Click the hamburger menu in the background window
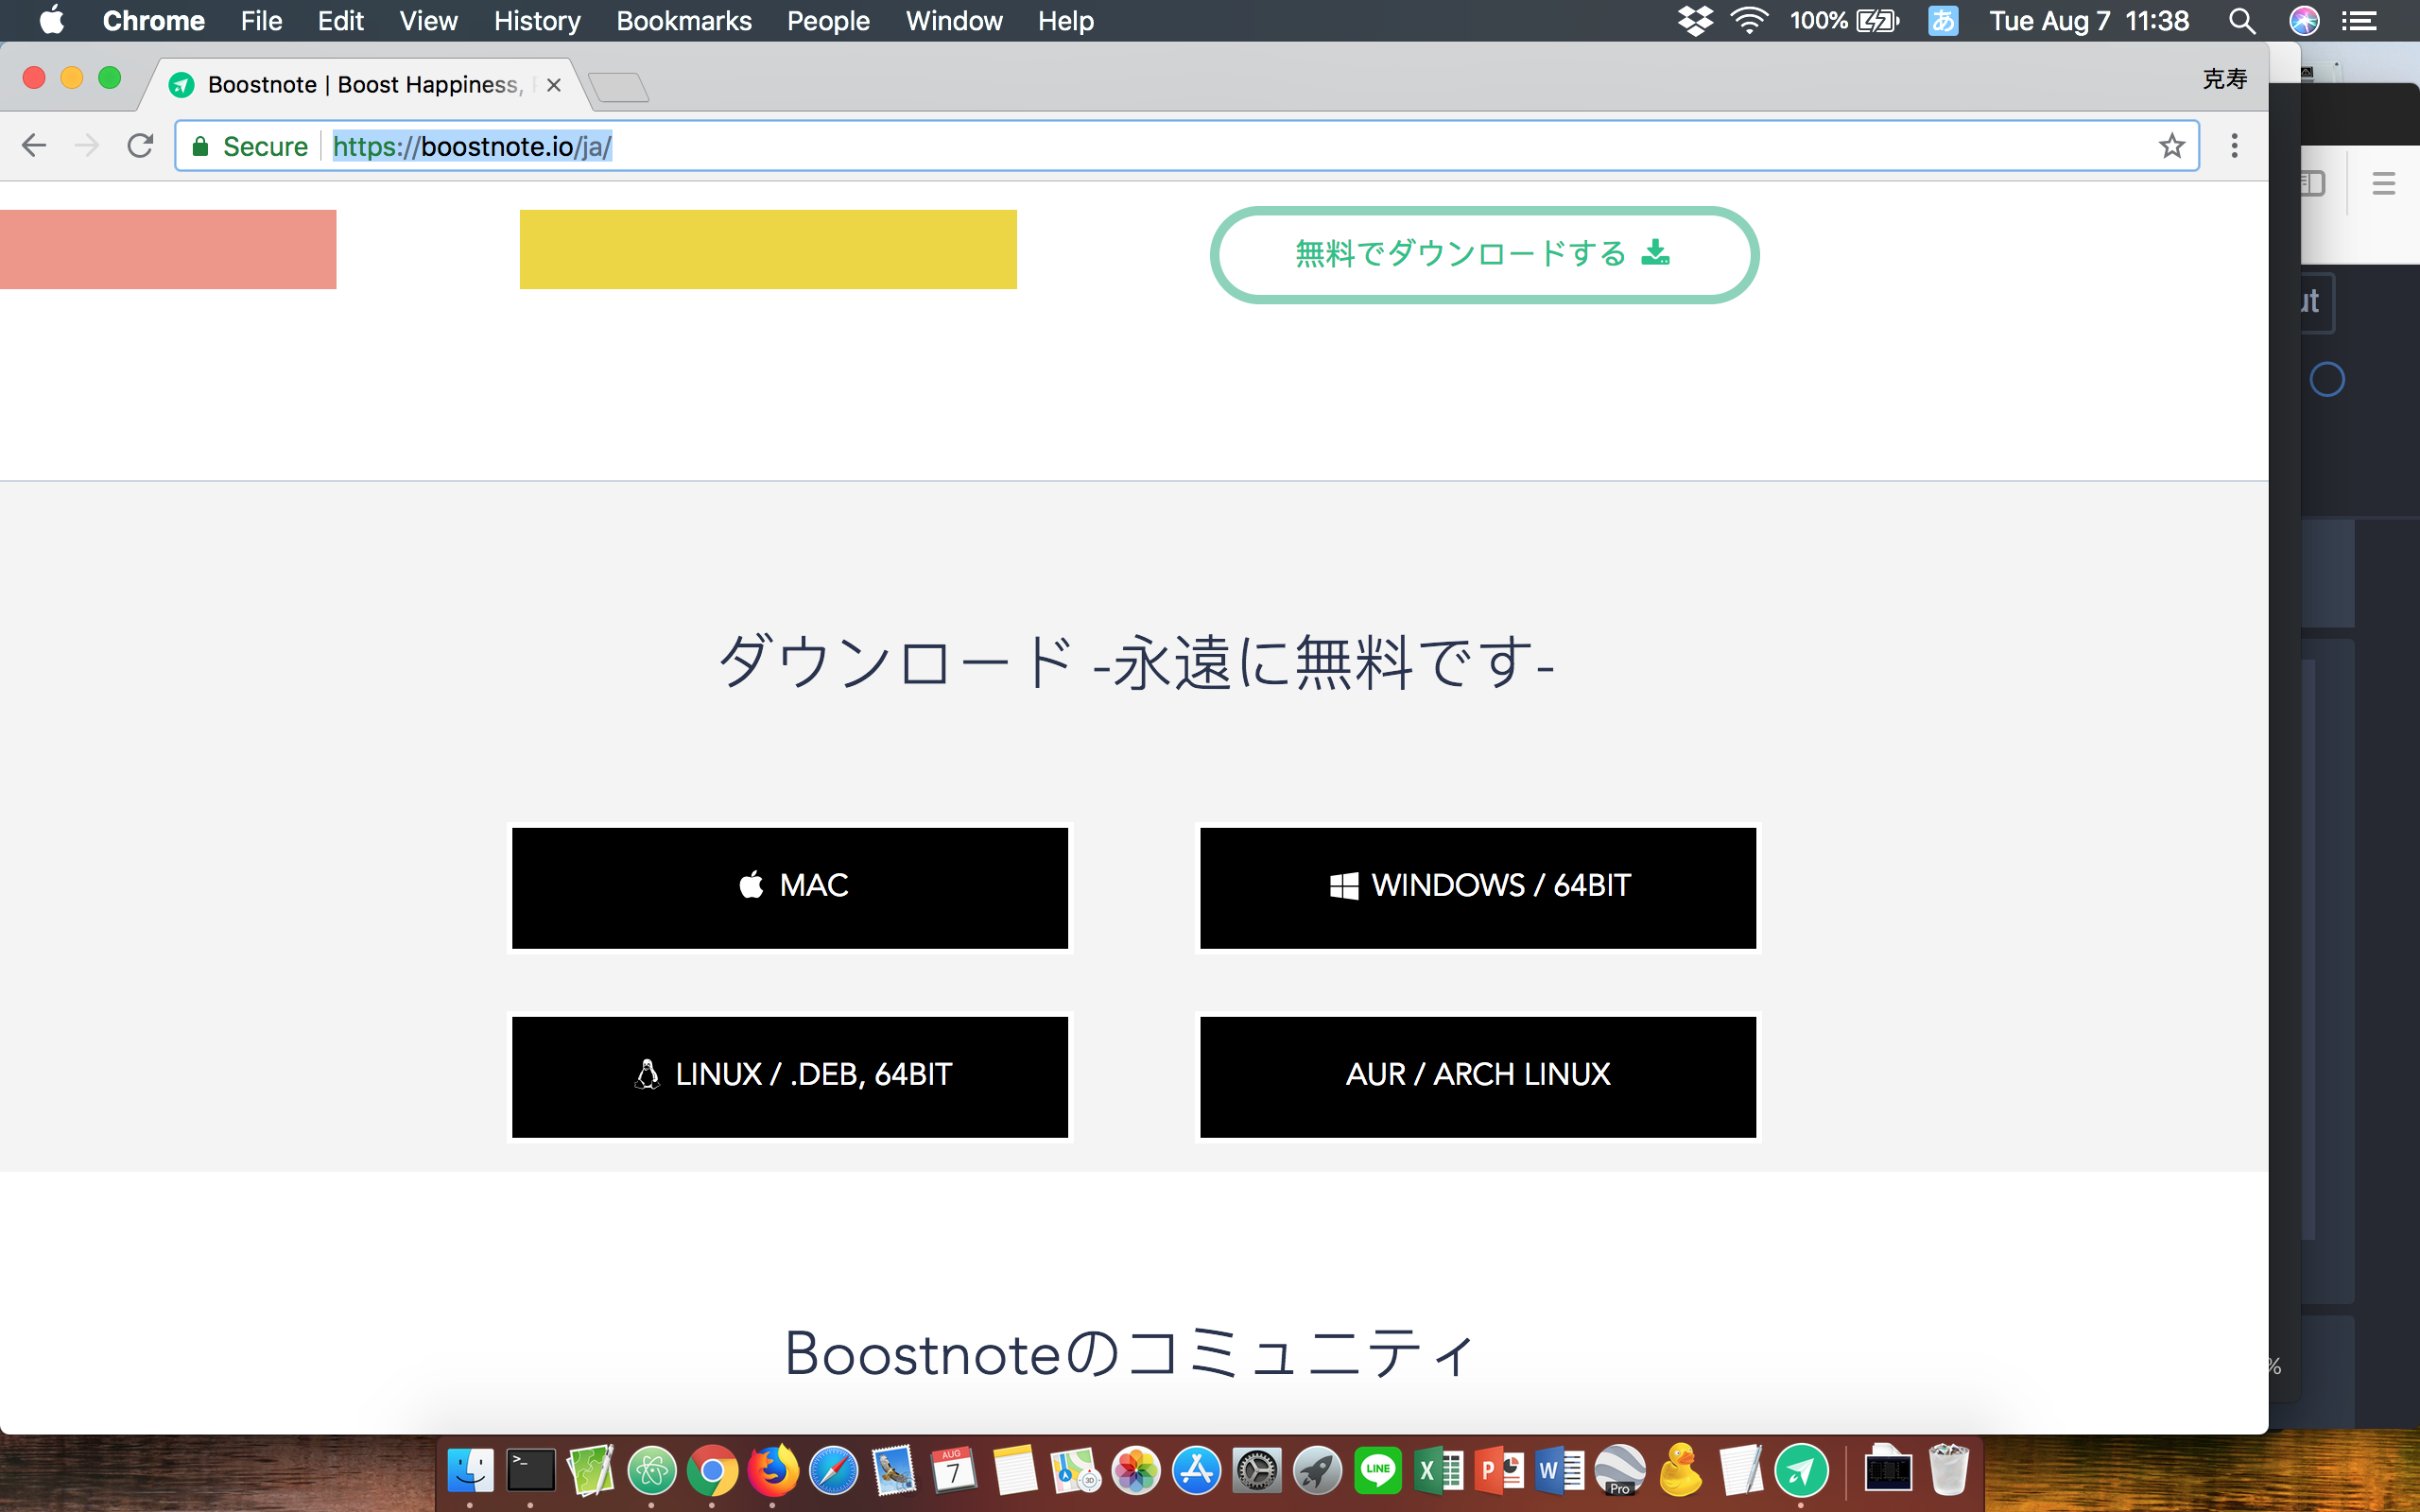Viewport: 2420px width, 1512px height. pos(2383,183)
